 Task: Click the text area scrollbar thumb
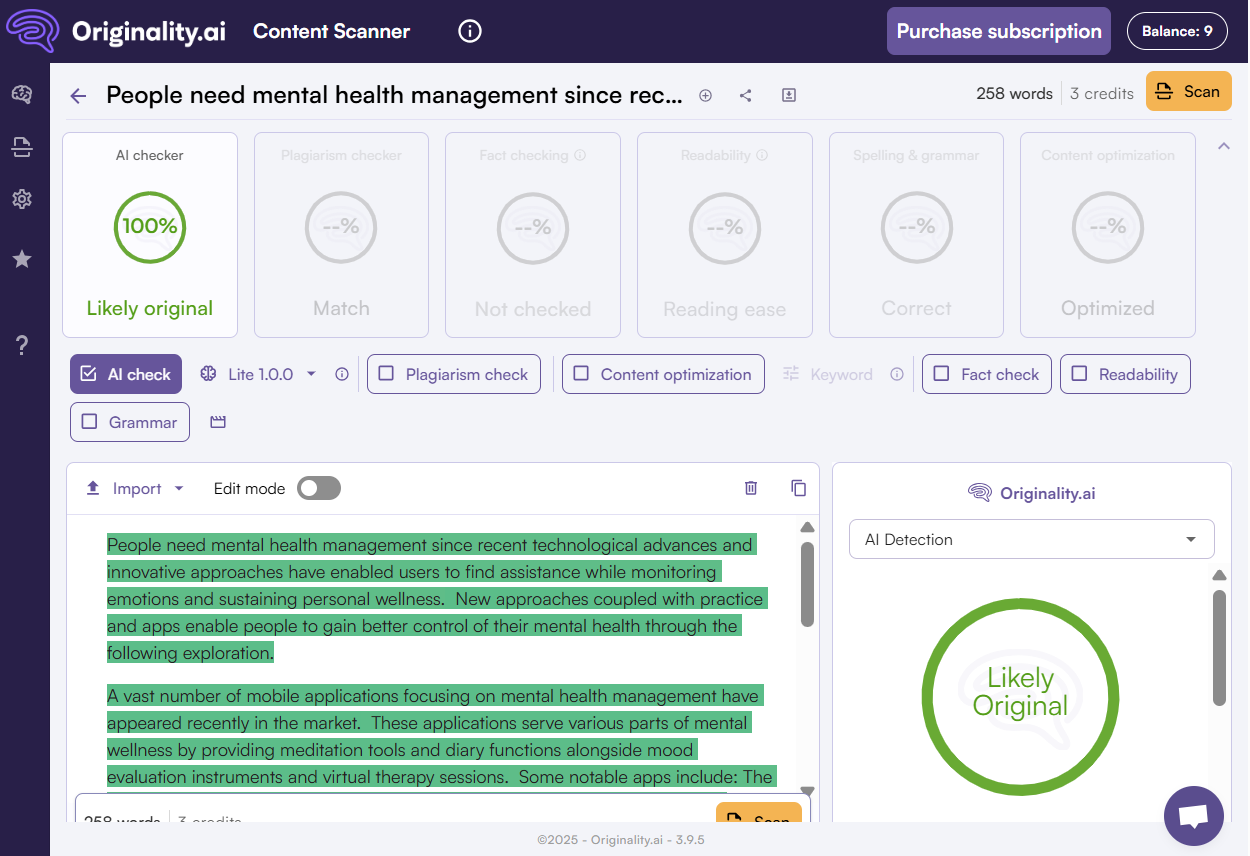click(807, 584)
